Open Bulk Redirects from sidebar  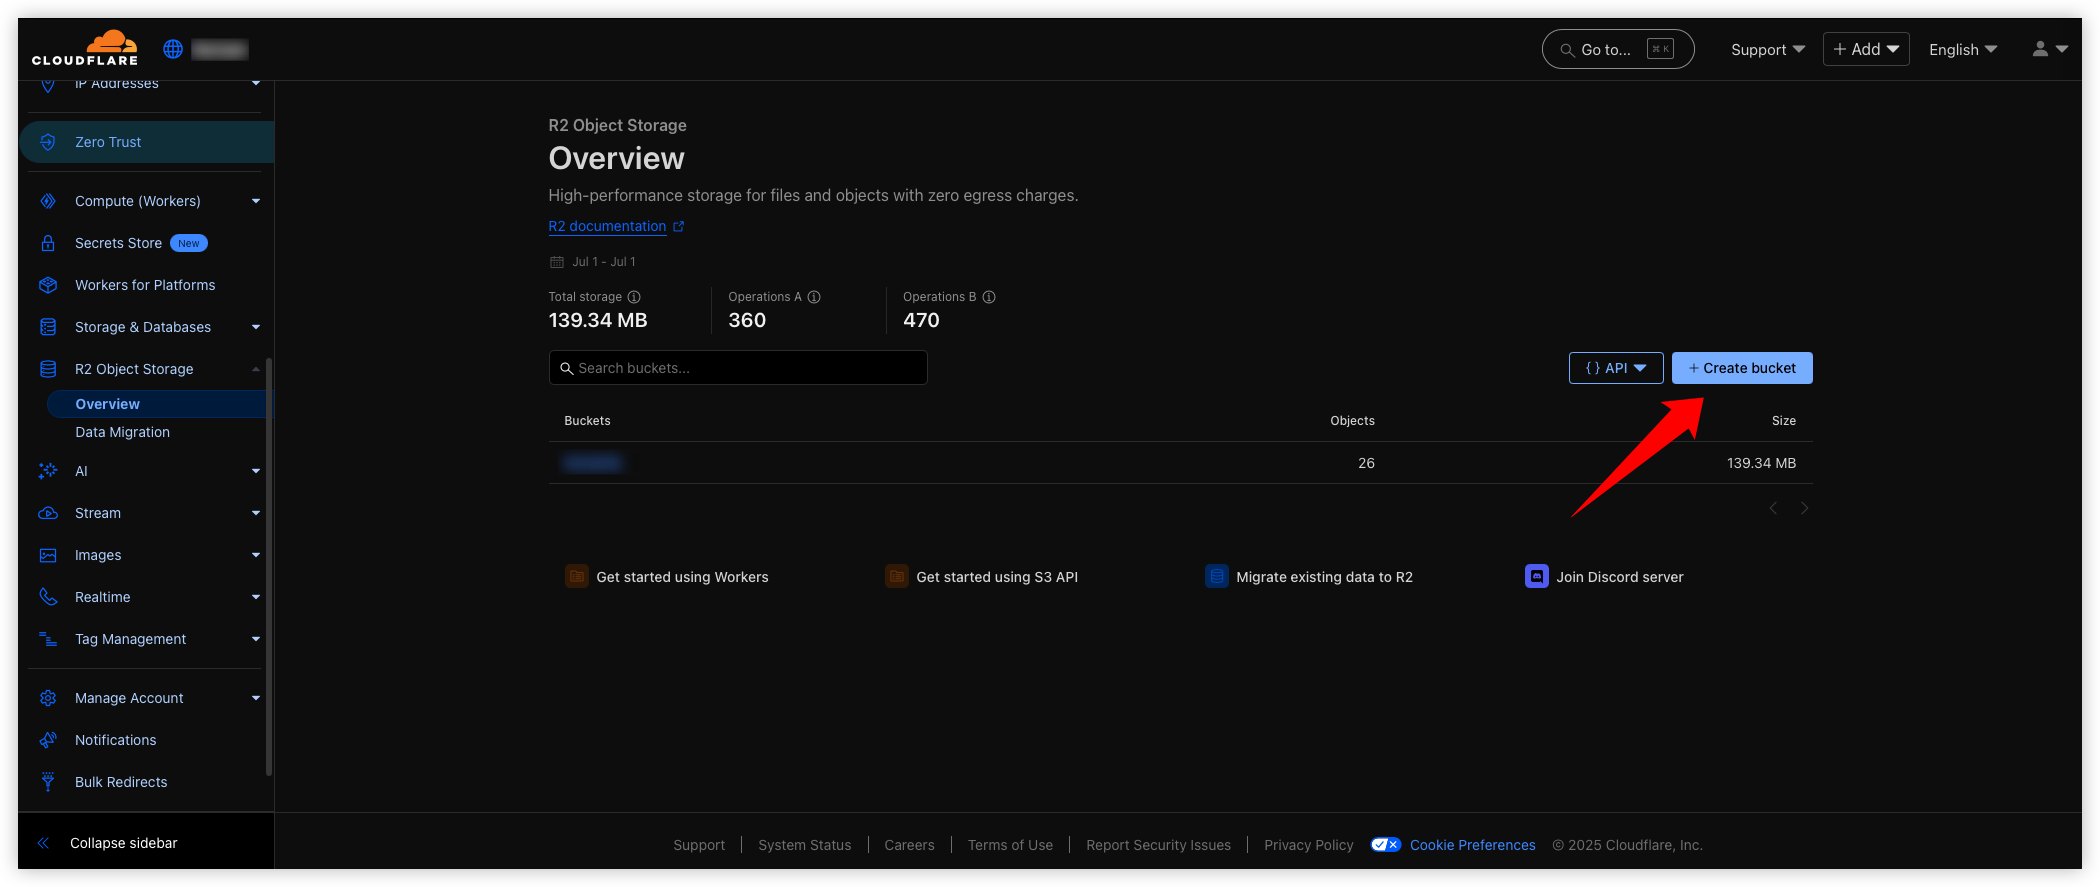coord(121,782)
